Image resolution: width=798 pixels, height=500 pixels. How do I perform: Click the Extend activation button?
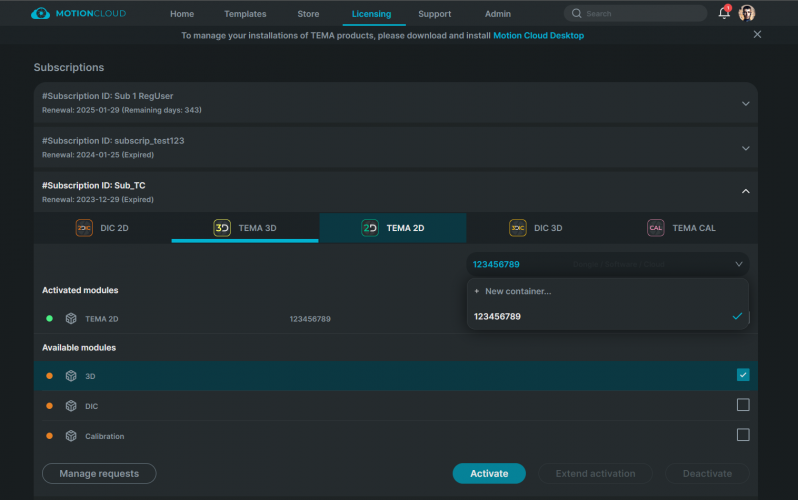click(595, 474)
